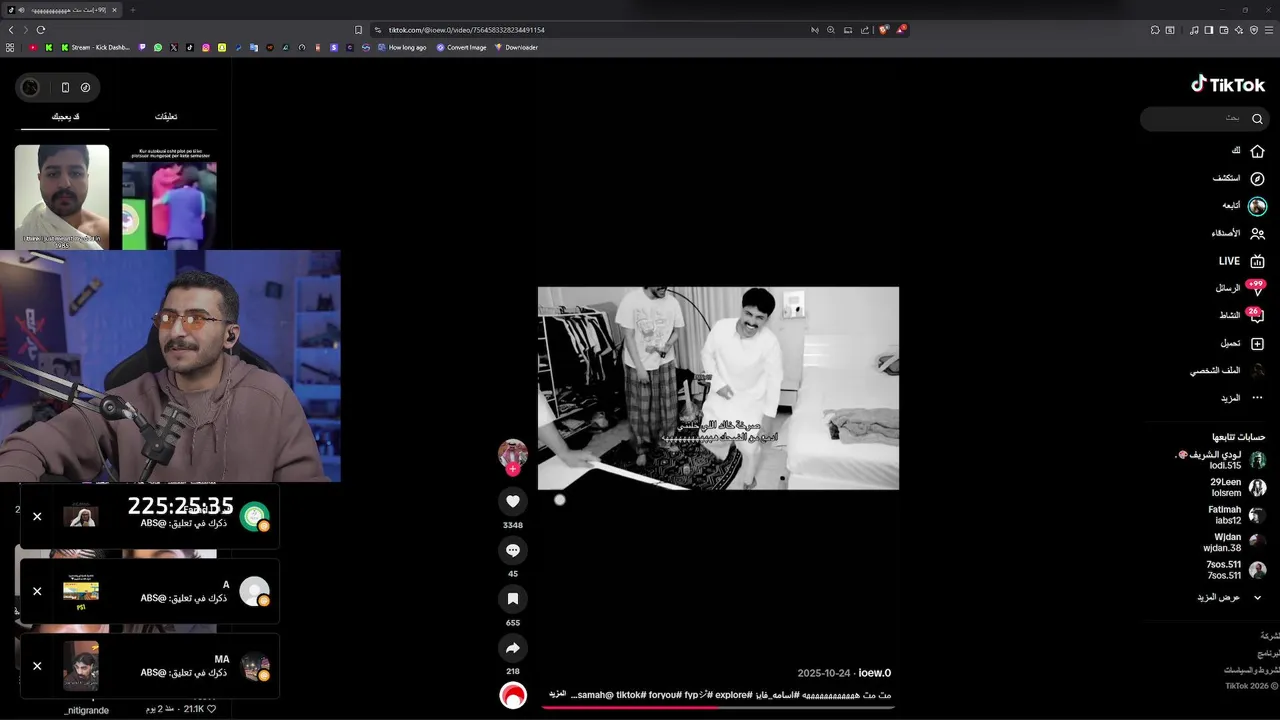Image resolution: width=1280 pixels, height=720 pixels.
Task: Open the VPN shield icon in toolbar
Action: click(x=1254, y=30)
